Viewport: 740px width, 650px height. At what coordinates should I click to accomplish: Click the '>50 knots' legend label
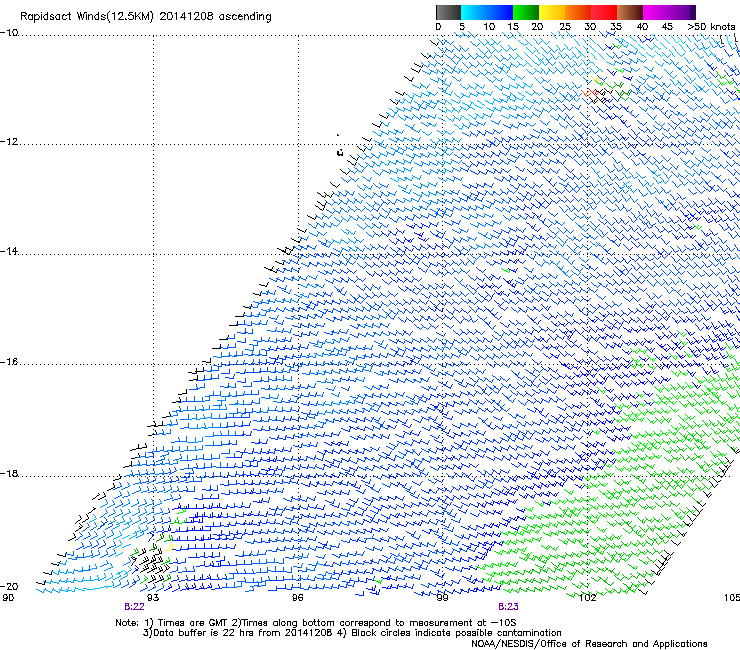(x=711, y=27)
